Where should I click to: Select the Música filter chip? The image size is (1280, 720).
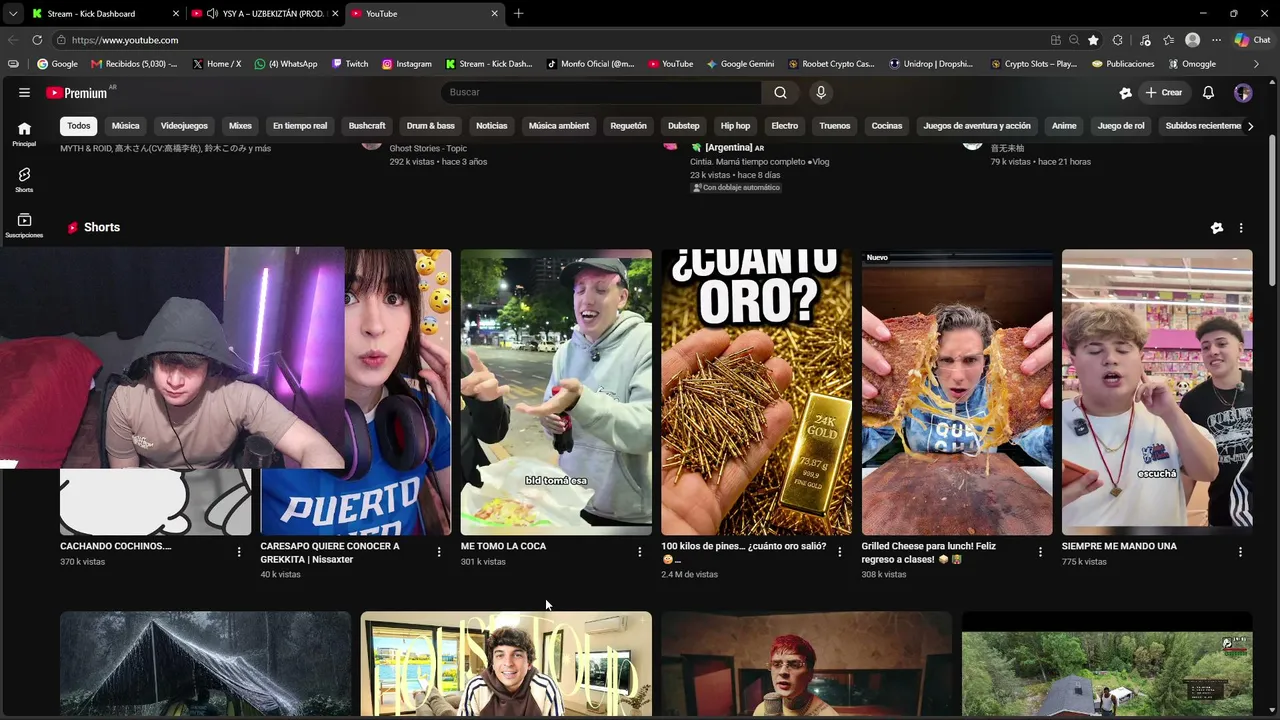[x=125, y=126]
